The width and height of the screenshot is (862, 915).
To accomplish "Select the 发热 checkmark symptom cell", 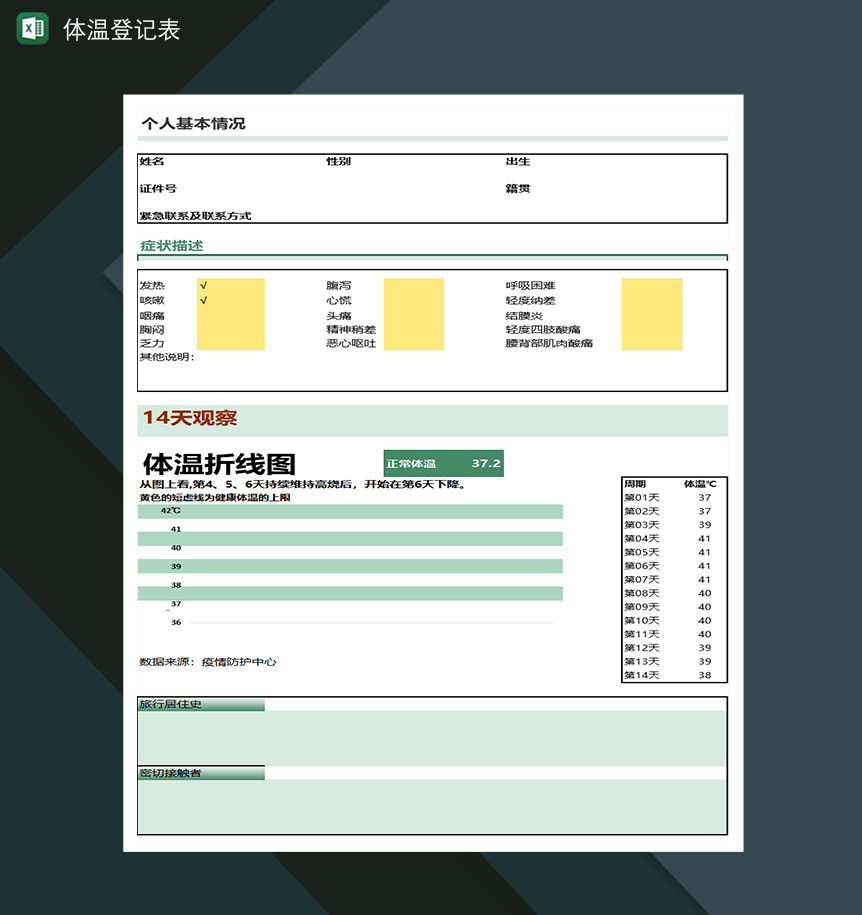I will point(203,283).
